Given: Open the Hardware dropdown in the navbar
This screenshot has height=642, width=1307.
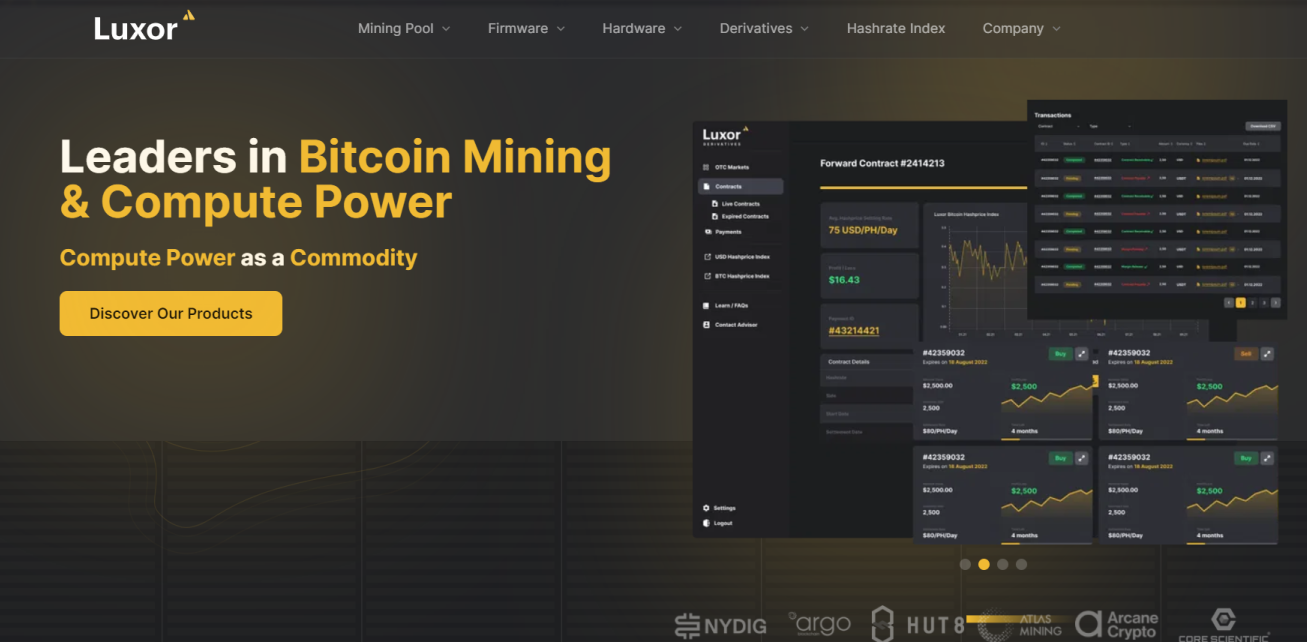Looking at the screenshot, I should click(642, 28).
